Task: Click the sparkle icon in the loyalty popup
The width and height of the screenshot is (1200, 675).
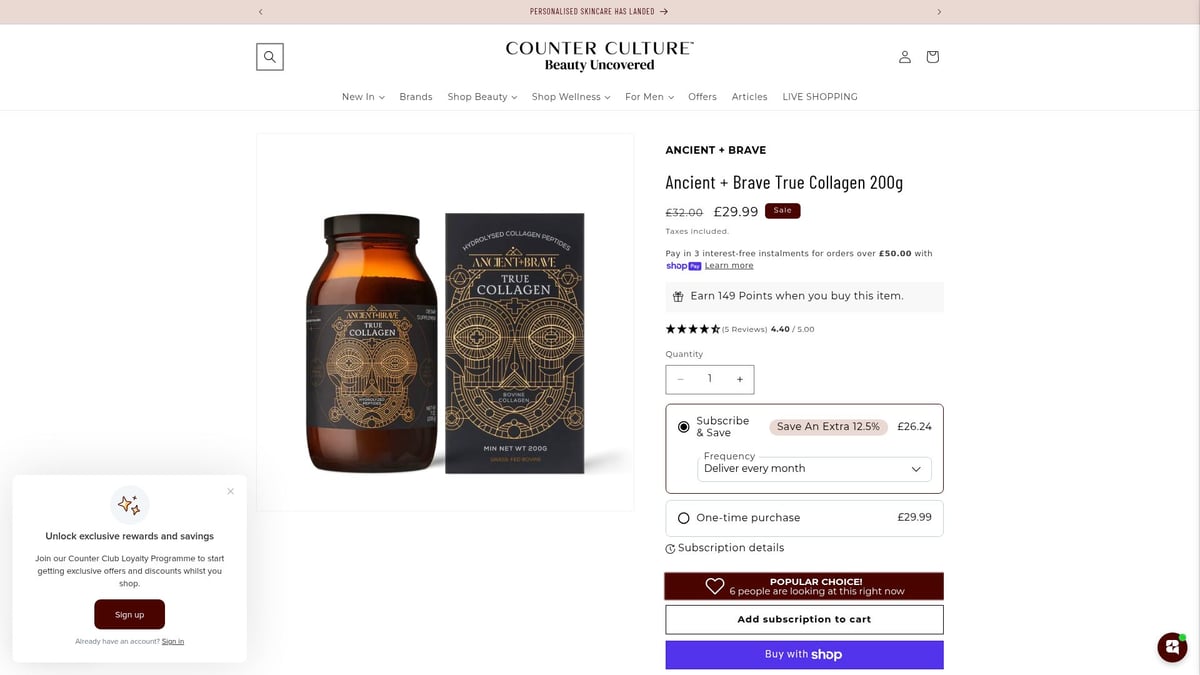Action: pos(129,504)
